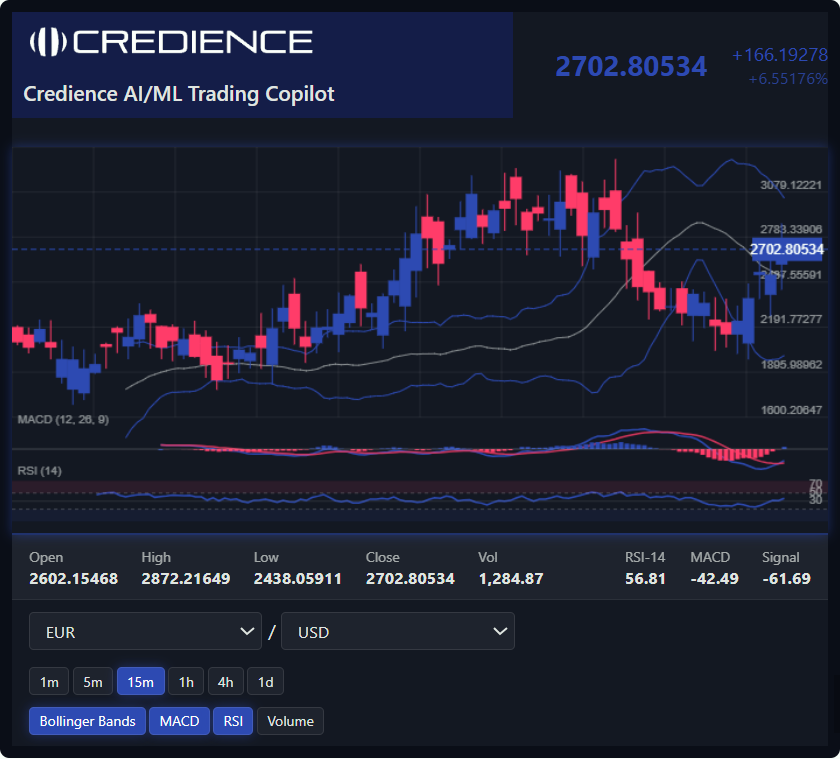Disable the MACD indicator
840x759 pixels.
pos(179,721)
